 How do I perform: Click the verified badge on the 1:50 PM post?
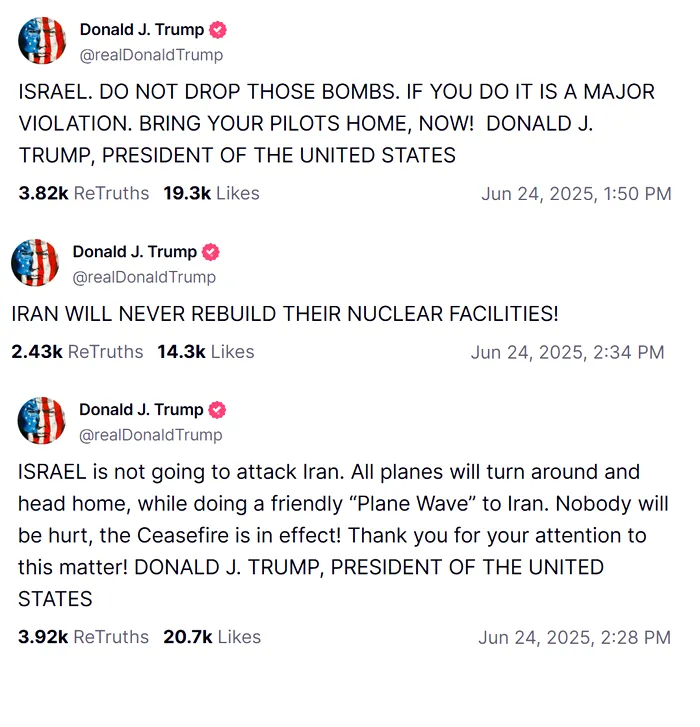tap(218, 30)
